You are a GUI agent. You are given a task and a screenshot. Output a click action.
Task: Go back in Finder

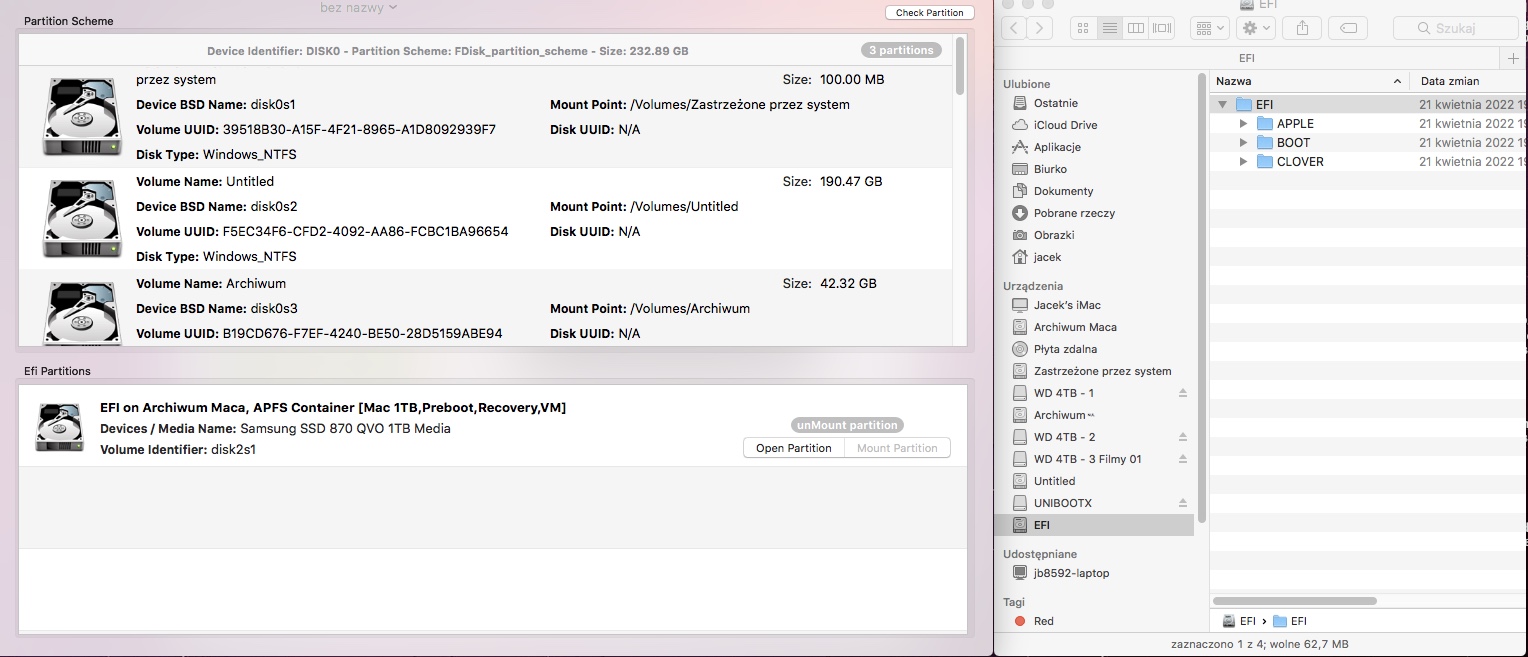coord(1015,28)
